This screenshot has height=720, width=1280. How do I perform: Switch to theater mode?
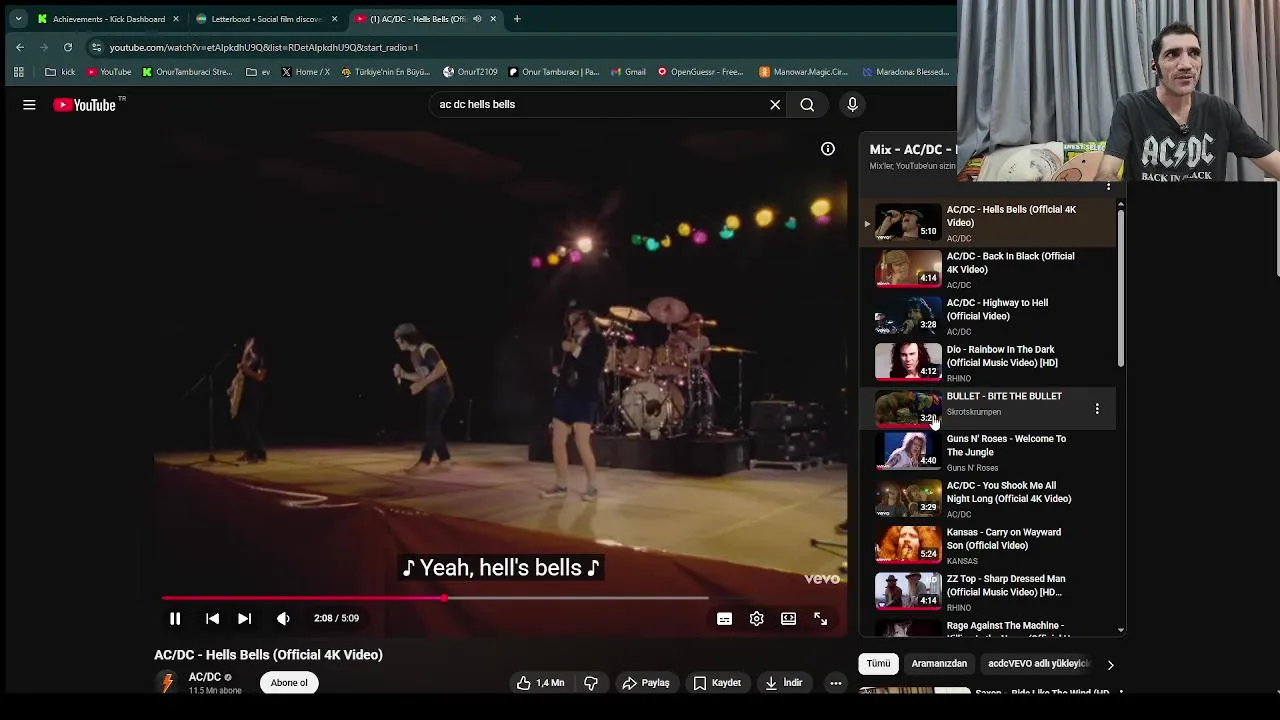point(789,619)
